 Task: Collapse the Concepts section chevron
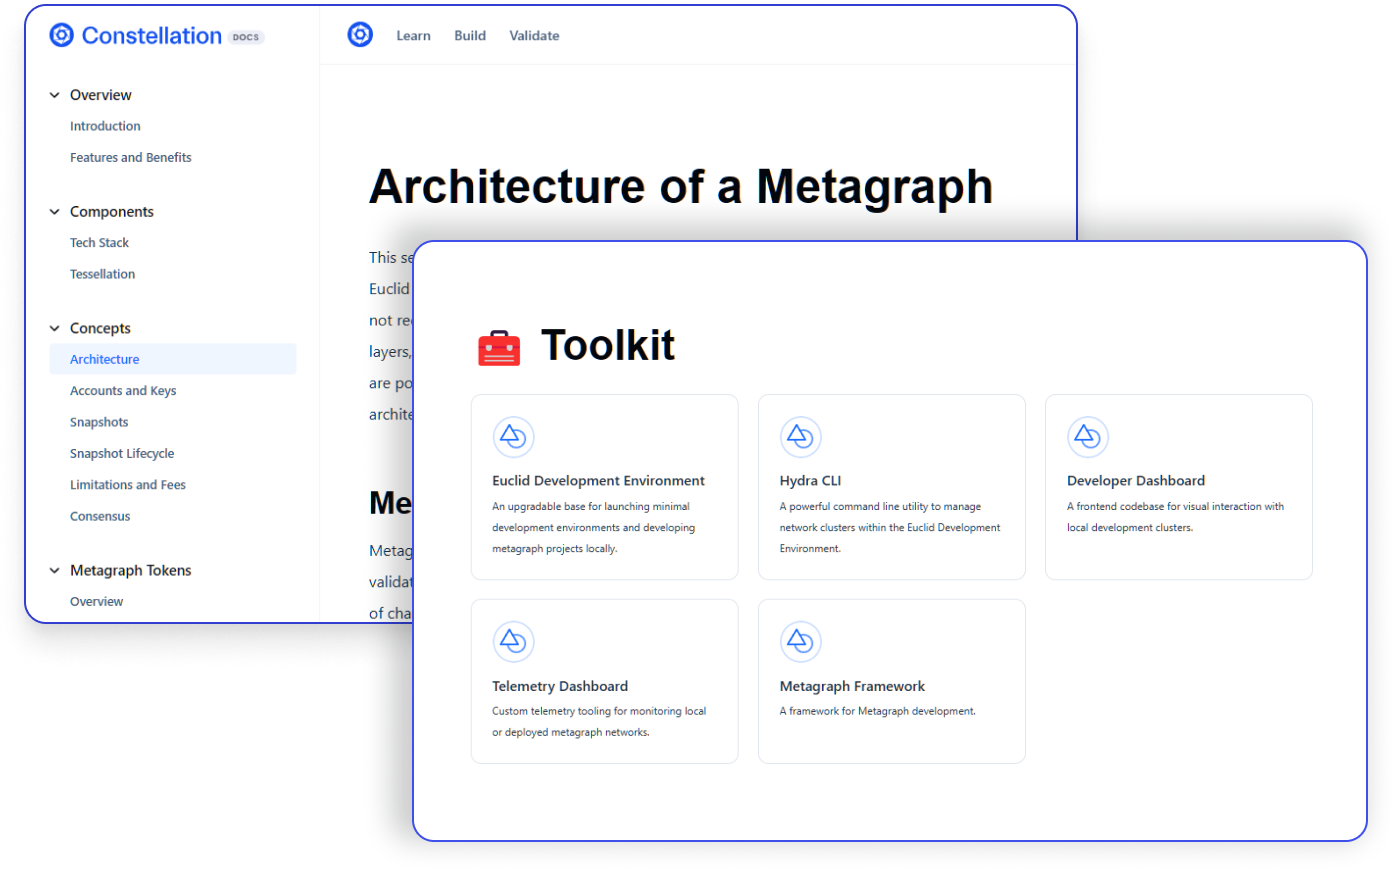coord(55,328)
